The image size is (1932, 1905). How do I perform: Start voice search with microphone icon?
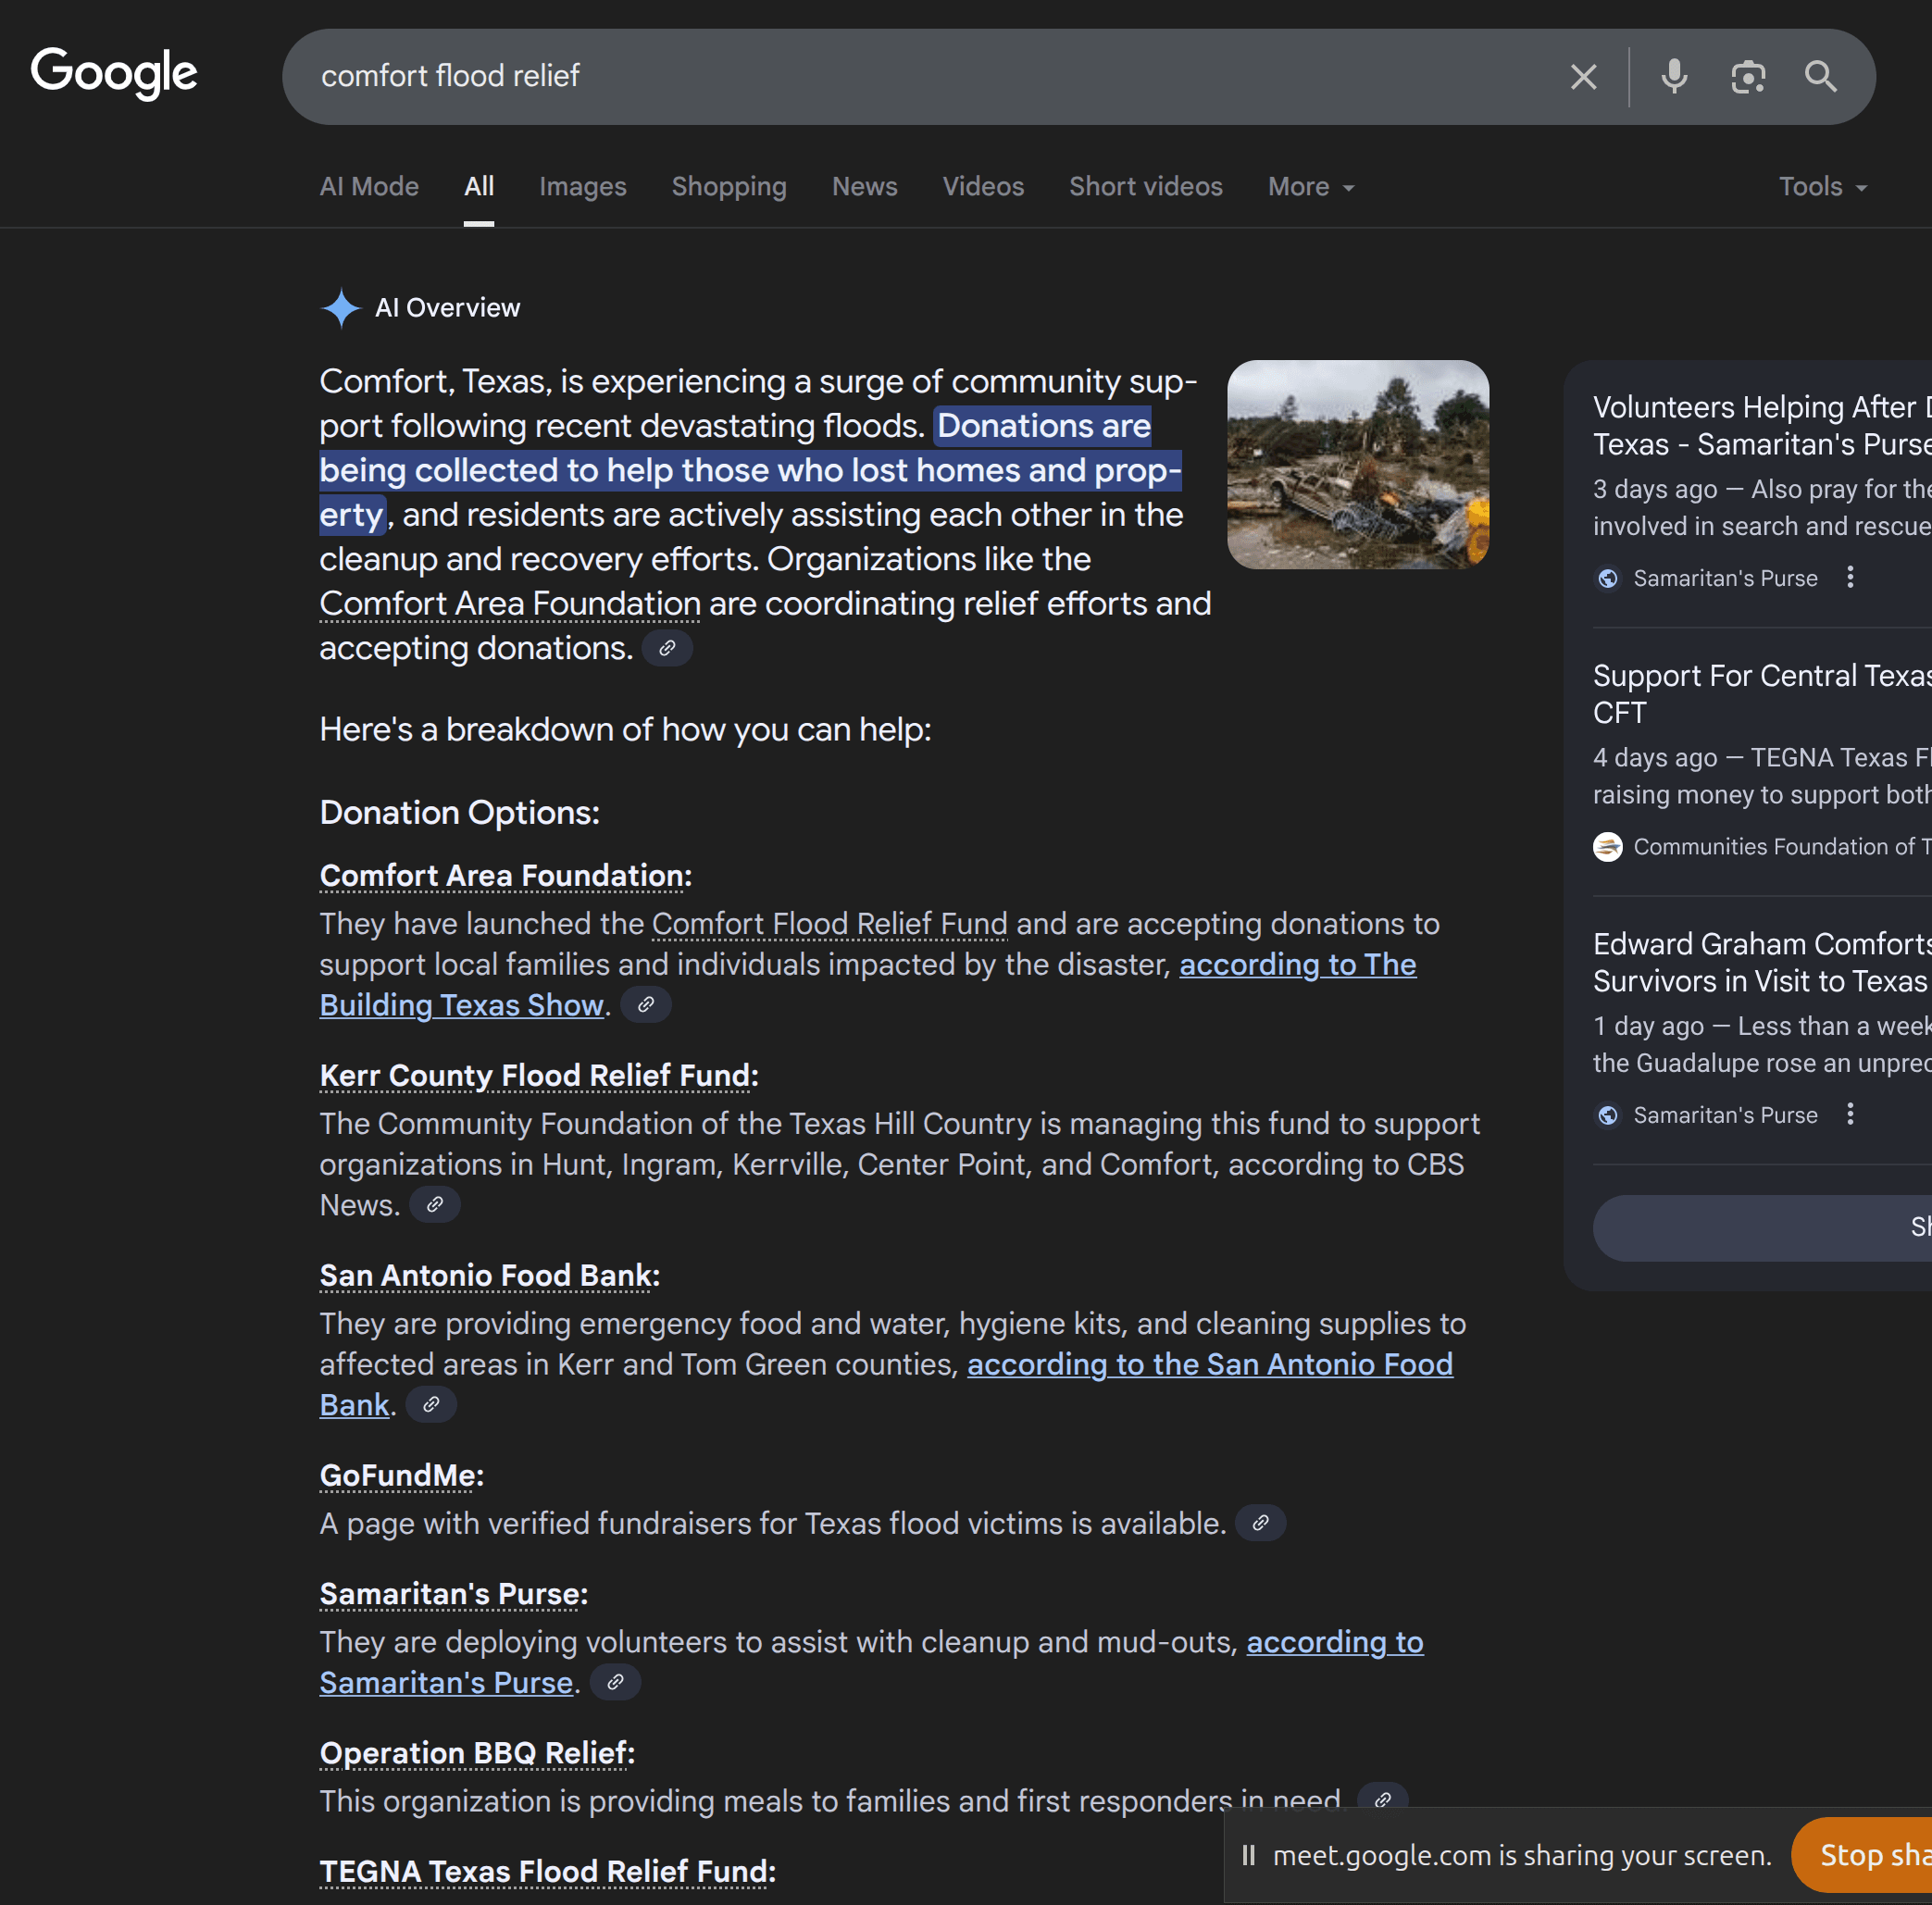click(x=1674, y=77)
